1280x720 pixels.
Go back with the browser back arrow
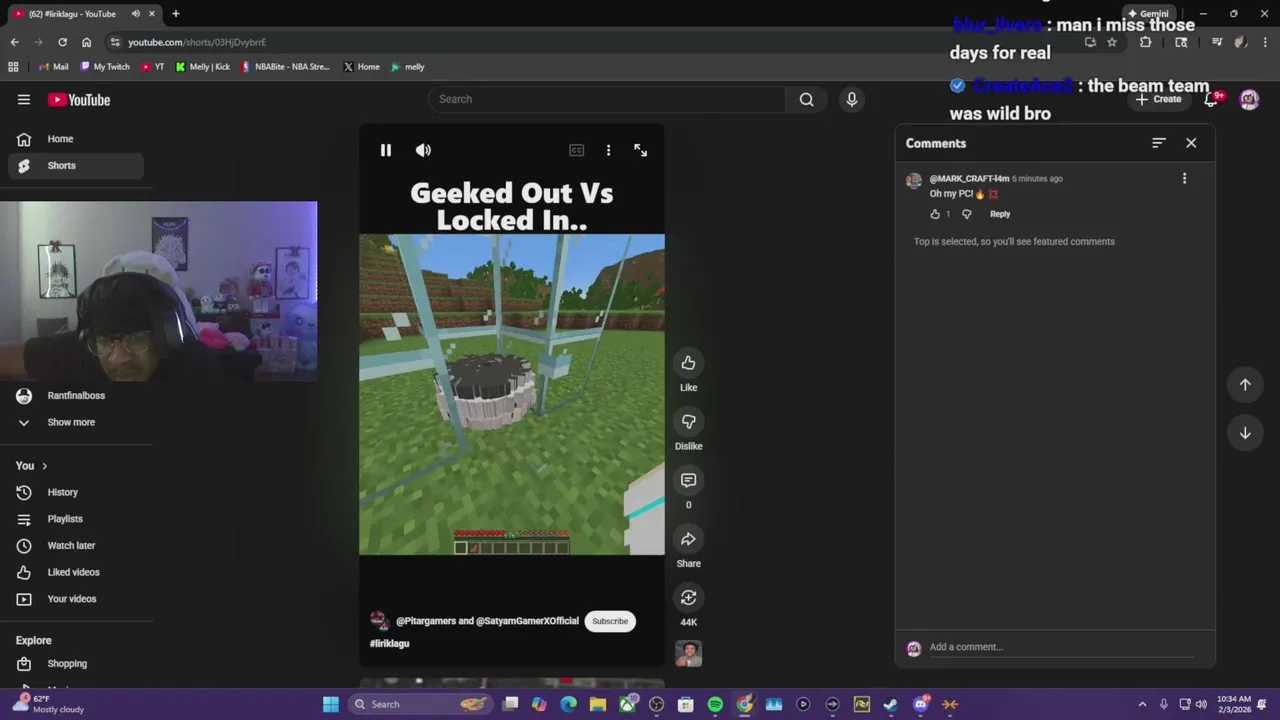click(14, 42)
